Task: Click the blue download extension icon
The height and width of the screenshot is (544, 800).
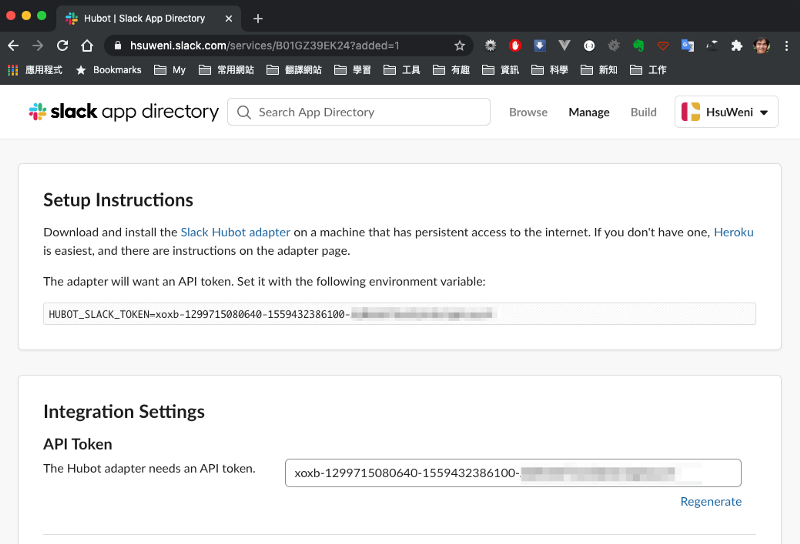Action: coord(539,45)
